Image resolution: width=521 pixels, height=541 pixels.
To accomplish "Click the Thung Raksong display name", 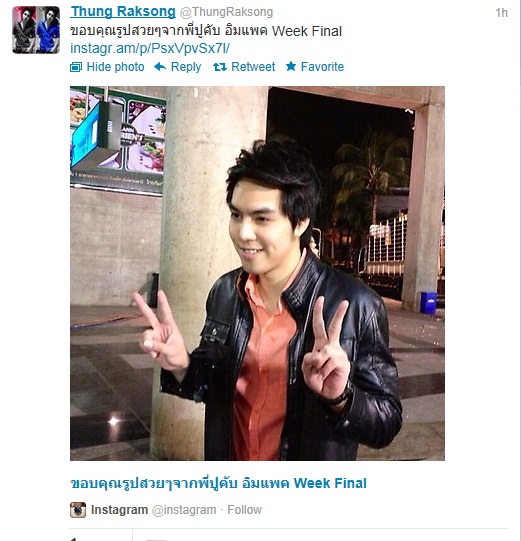I will (x=123, y=11).
